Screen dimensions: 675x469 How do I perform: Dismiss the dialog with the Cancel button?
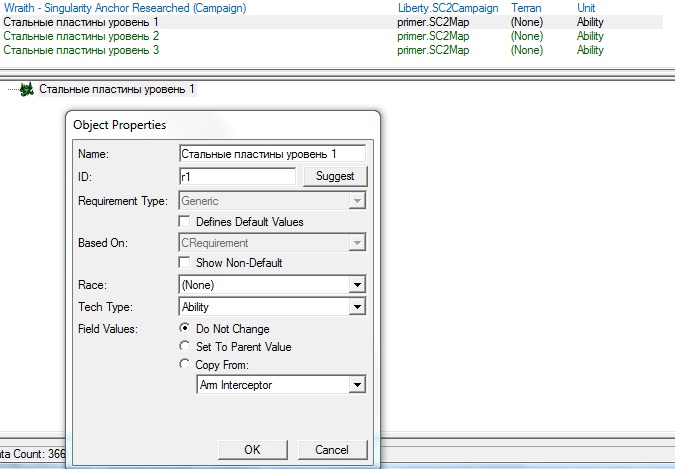coord(332,450)
